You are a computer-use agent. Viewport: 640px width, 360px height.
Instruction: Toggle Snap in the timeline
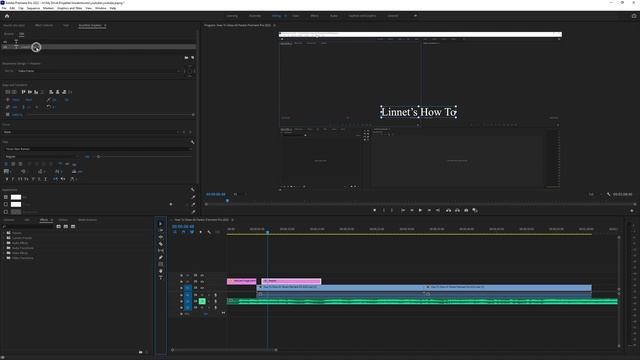point(183,232)
